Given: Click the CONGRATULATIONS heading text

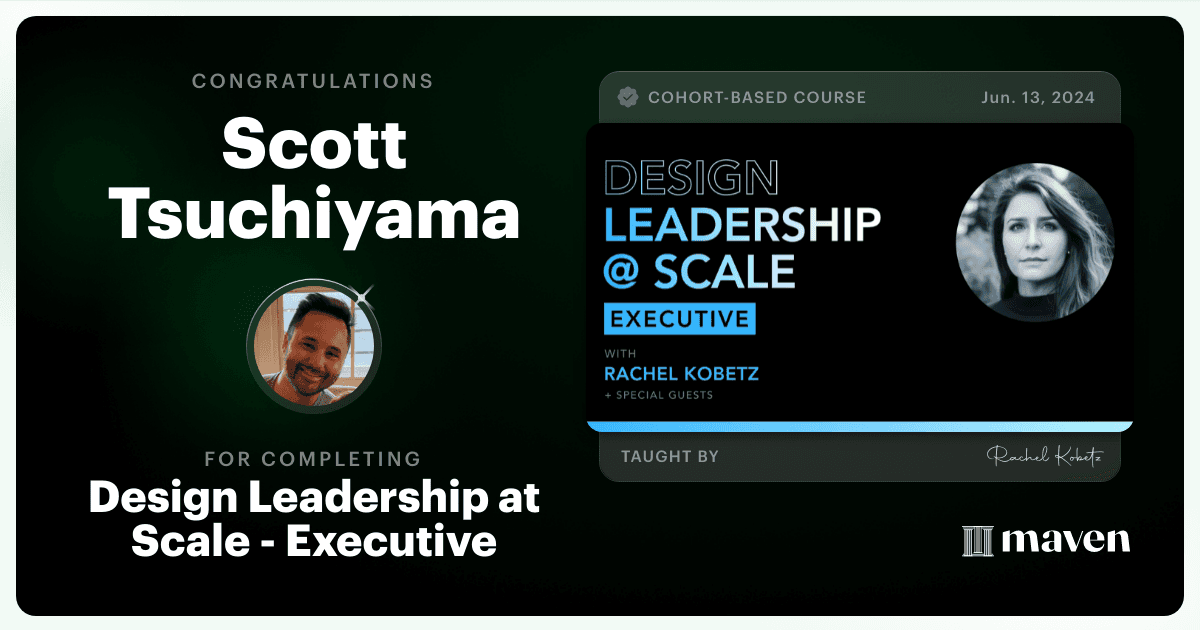Looking at the screenshot, I should click(314, 81).
